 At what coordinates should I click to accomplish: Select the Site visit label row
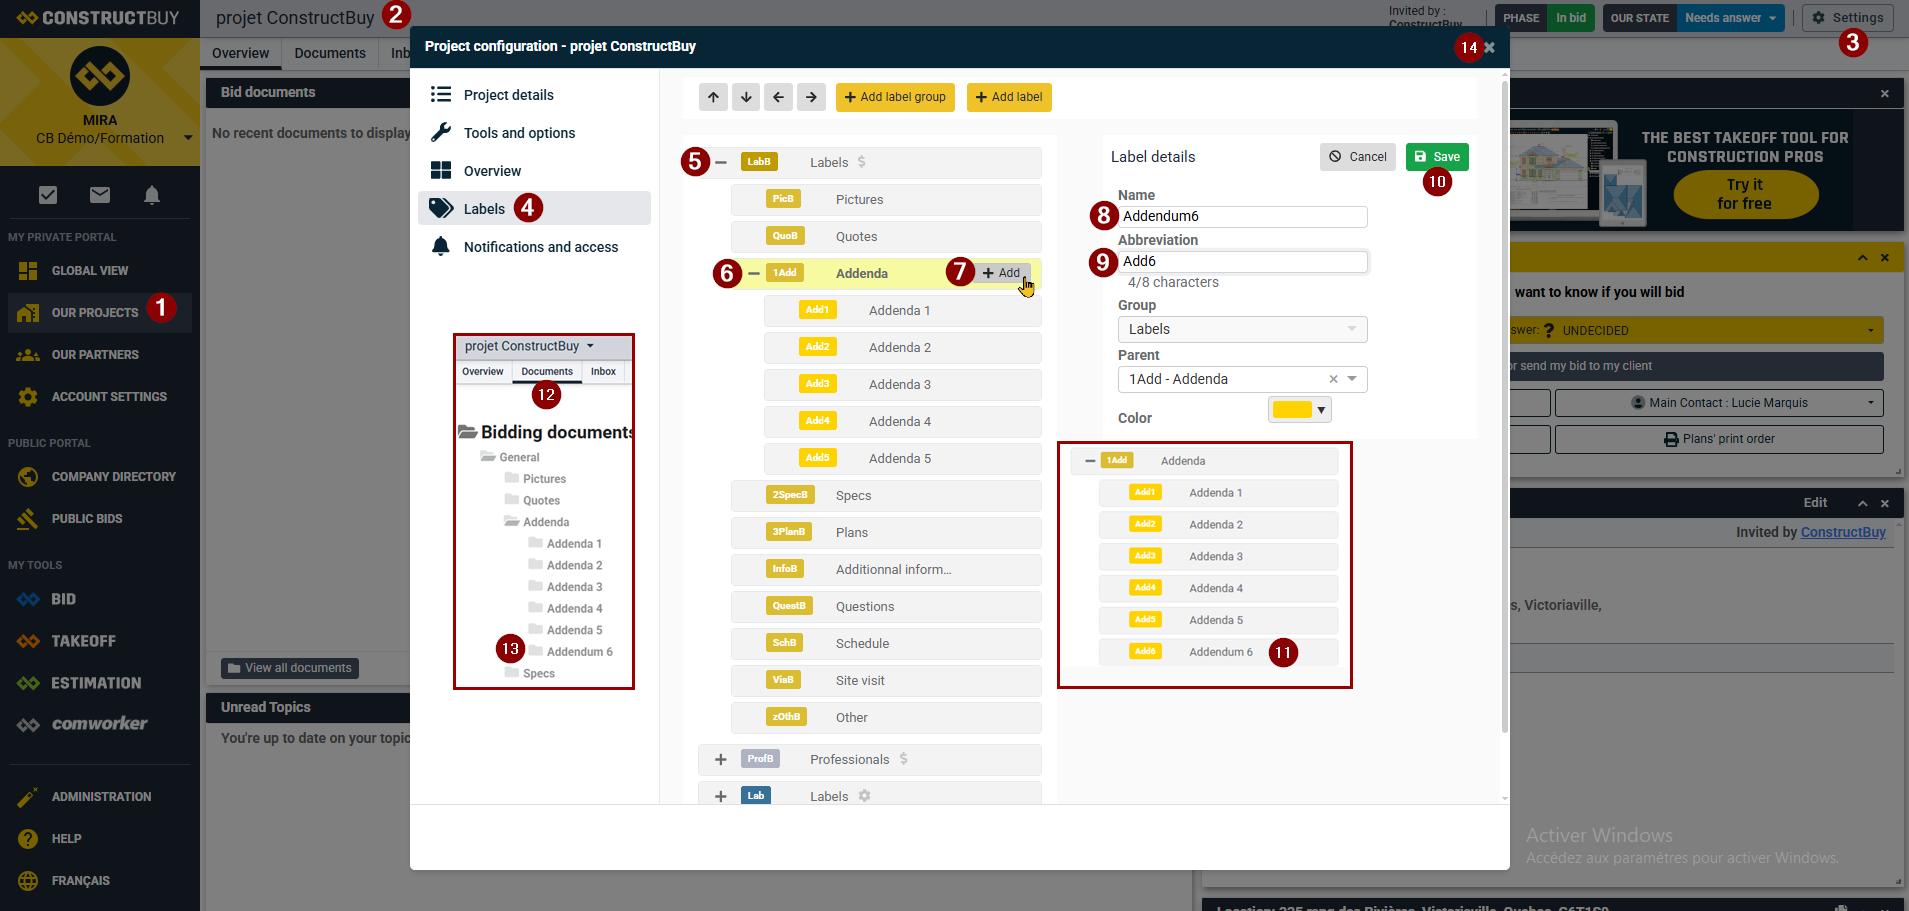pos(886,680)
